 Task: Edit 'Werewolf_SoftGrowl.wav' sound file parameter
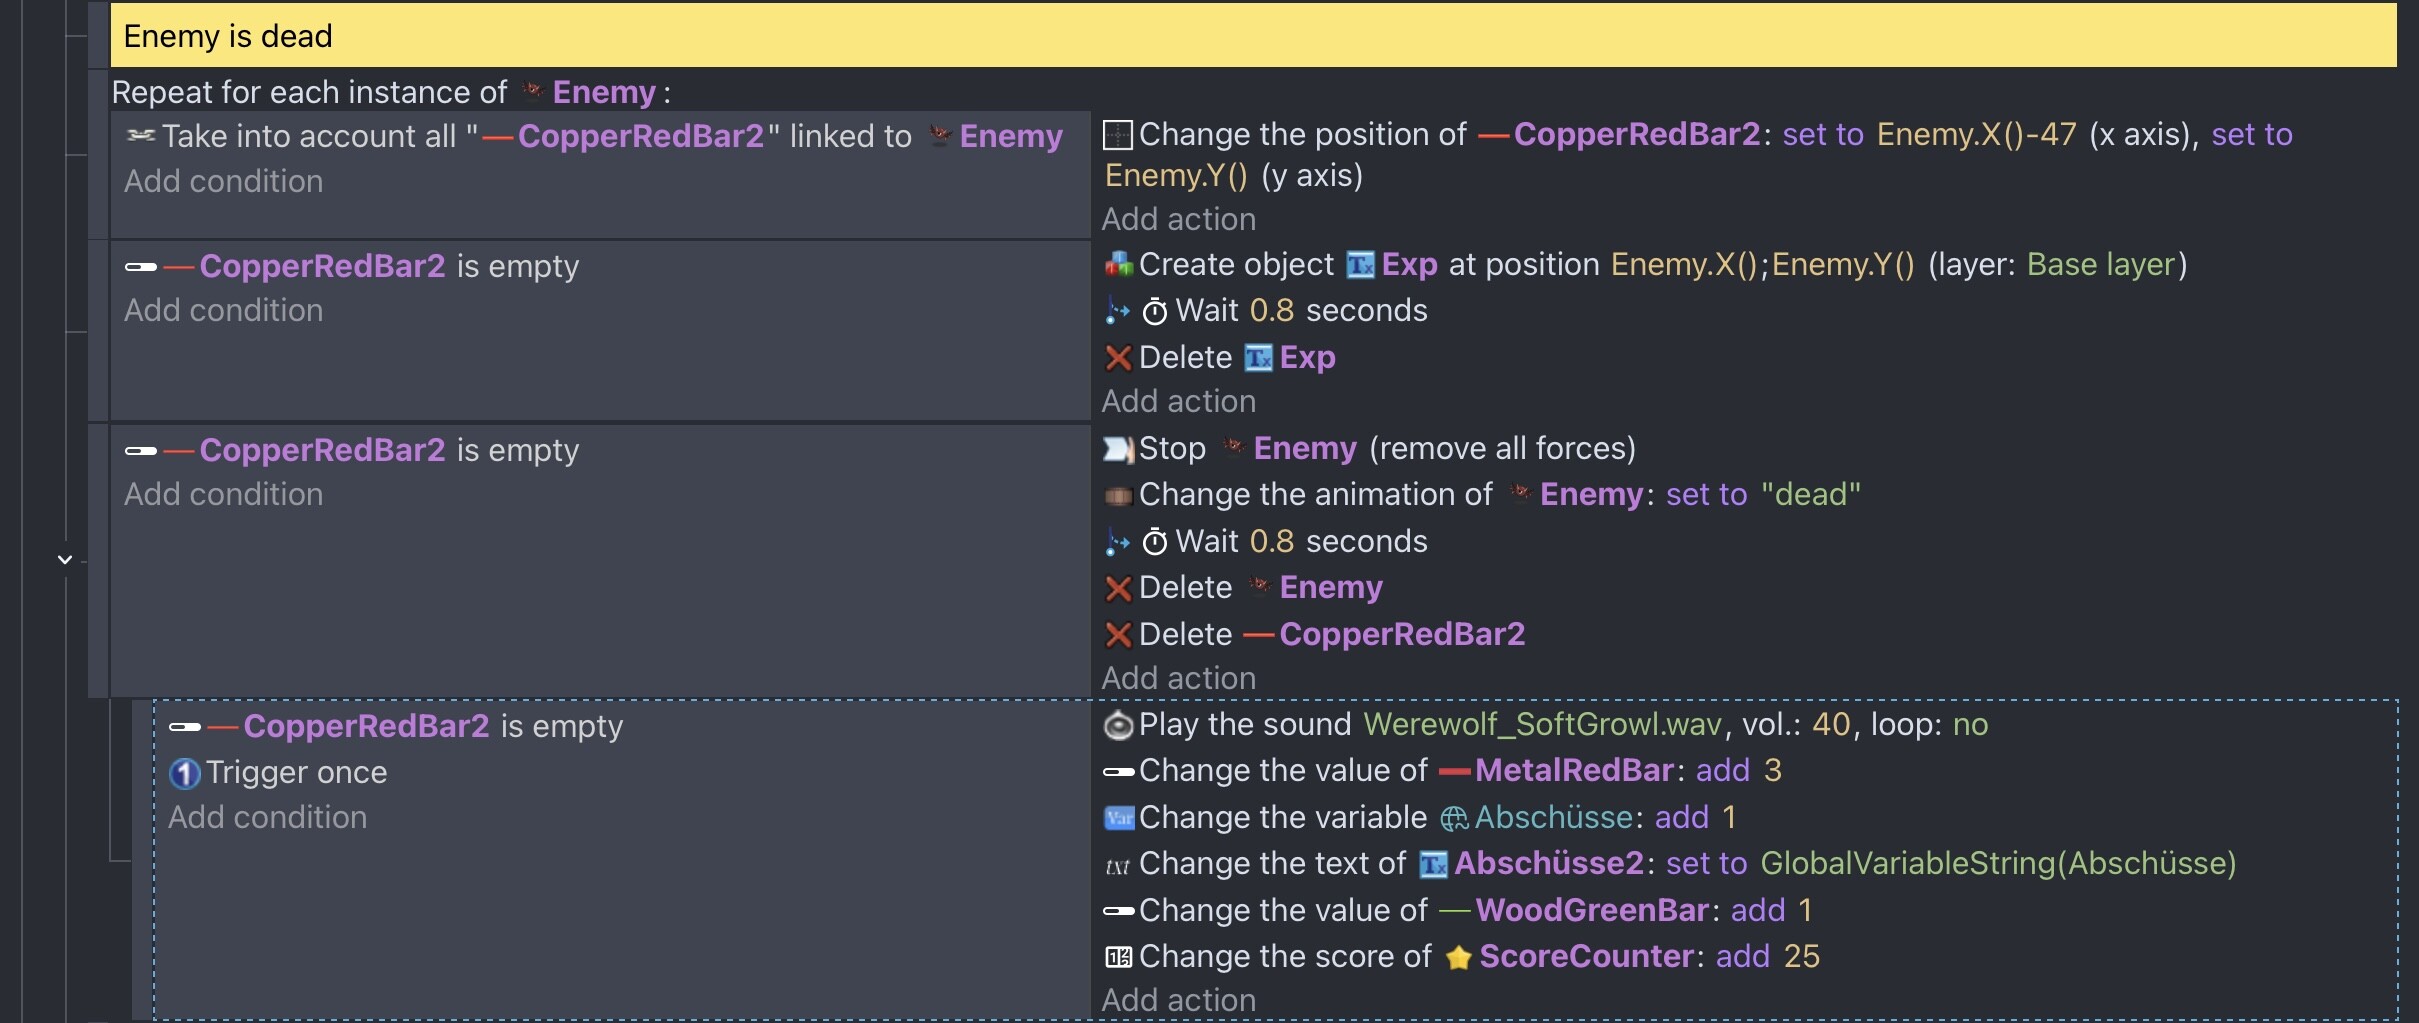pos(1543,724)
